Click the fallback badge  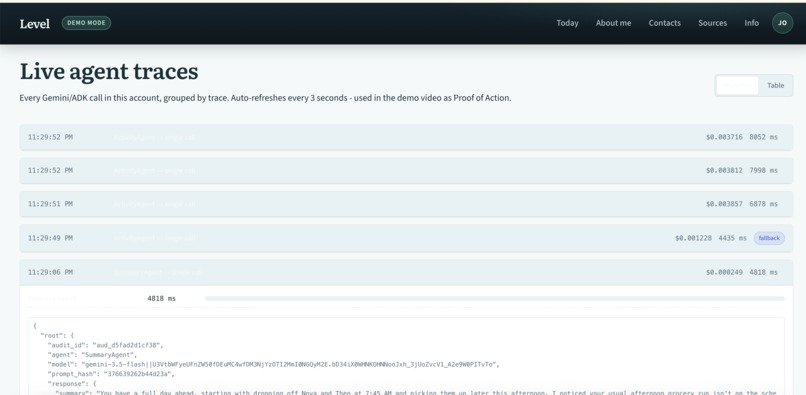coord(769,238)
